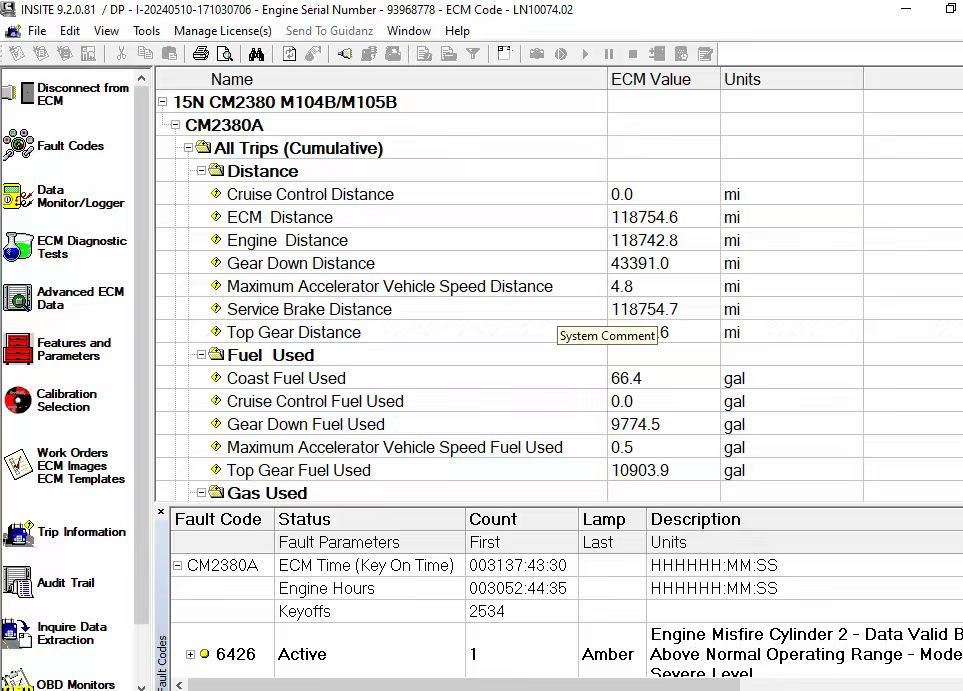
Task: Click the binoculars find icon
Action: (257, 54)
